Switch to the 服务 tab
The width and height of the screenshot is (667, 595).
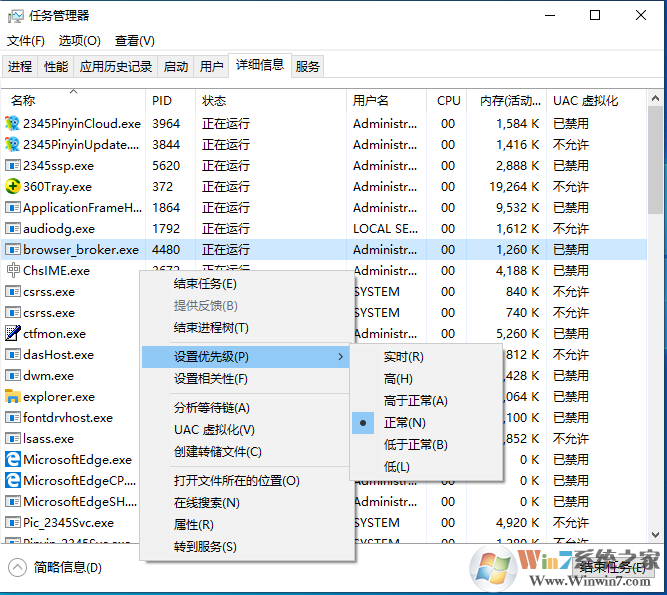(307, 66)
